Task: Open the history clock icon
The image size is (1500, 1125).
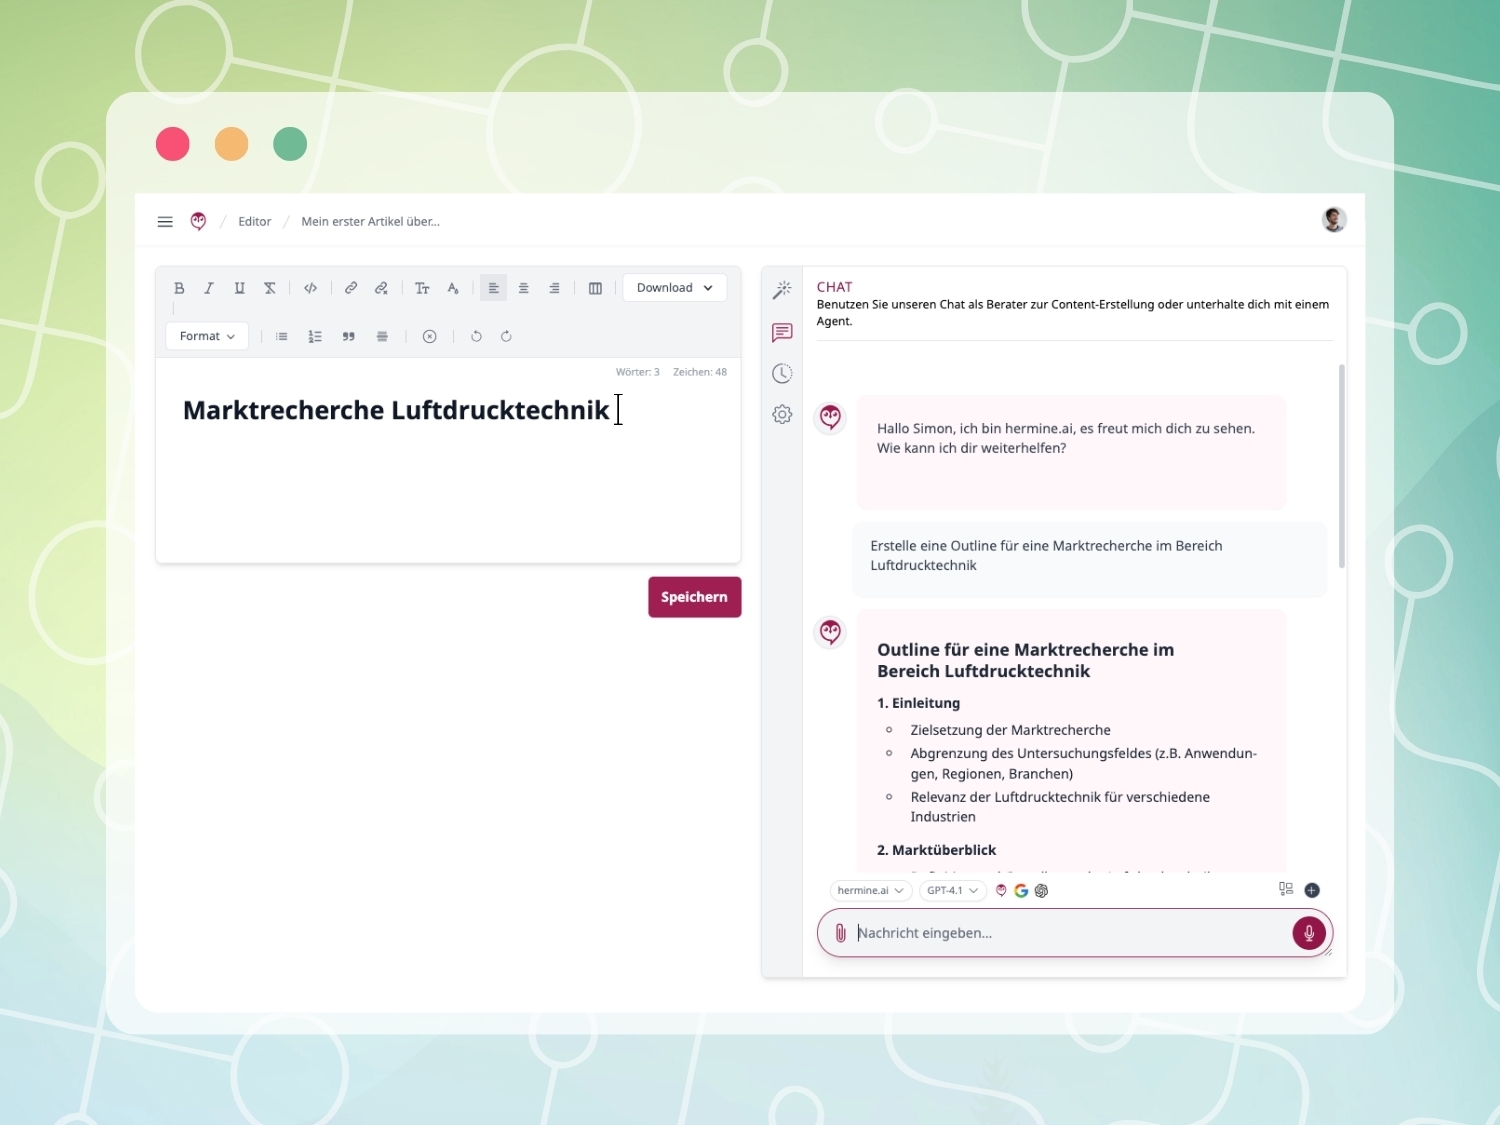Action: pos(782,373)
